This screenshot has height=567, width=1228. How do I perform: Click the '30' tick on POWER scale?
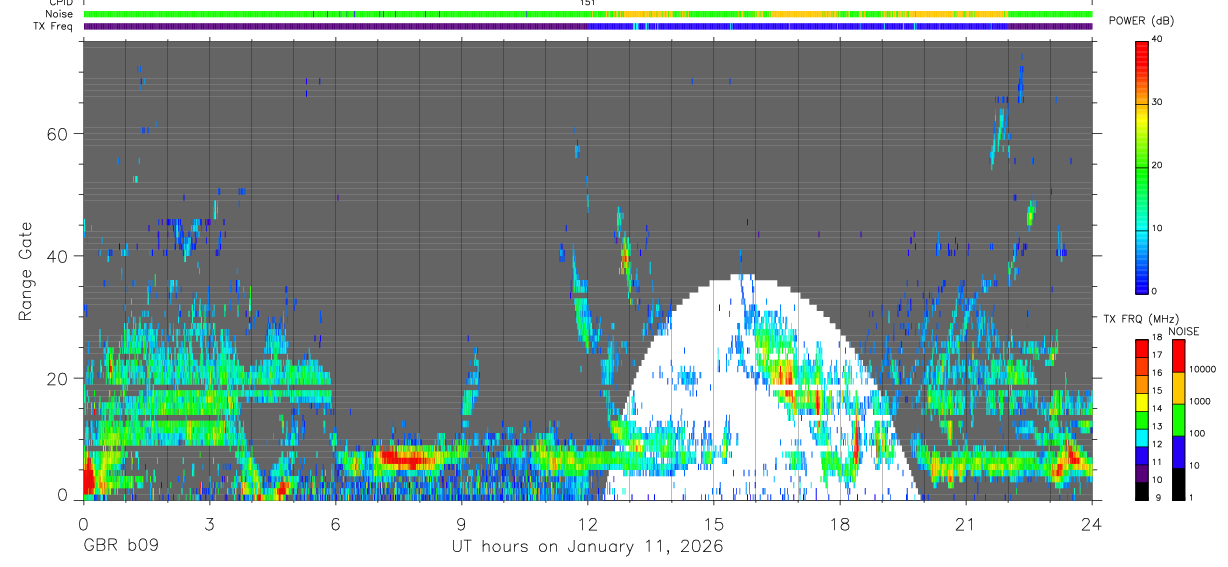pyautogui.click(x=1157, y=102)
